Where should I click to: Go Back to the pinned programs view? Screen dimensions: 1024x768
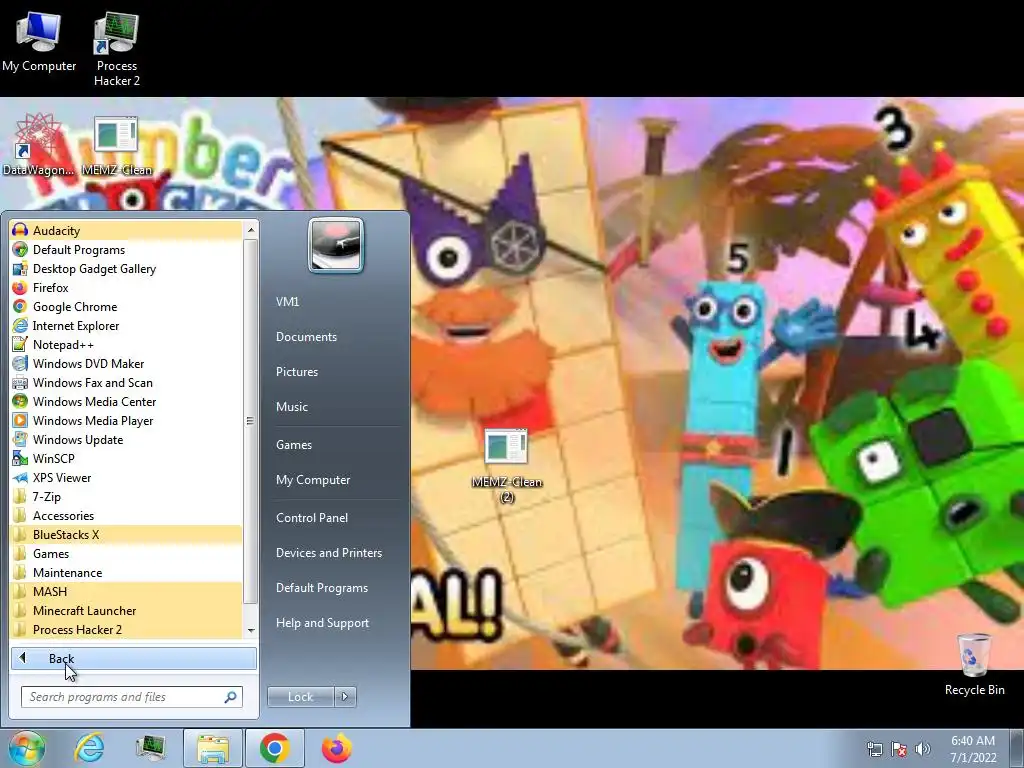[134, 658]
